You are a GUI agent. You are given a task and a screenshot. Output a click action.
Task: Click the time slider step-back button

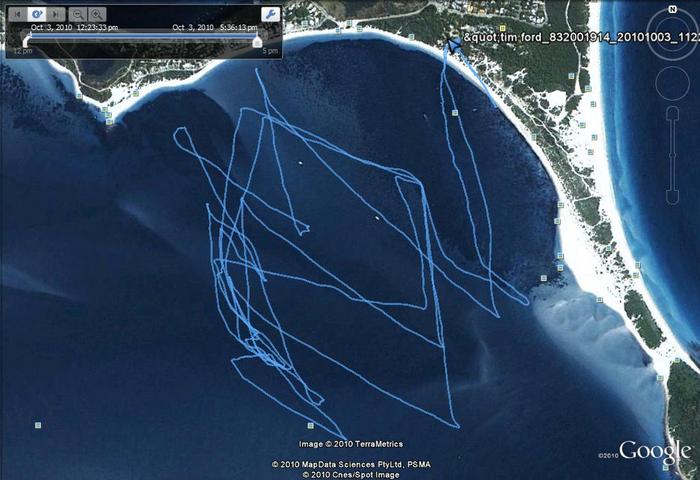17,14
